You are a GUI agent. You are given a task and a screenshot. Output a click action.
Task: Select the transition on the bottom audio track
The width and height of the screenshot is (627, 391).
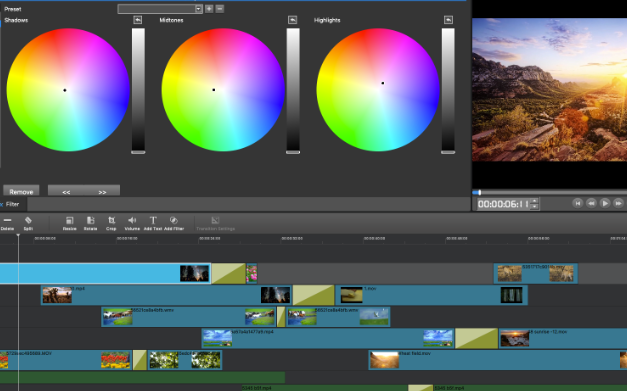(x=420, y=388)
